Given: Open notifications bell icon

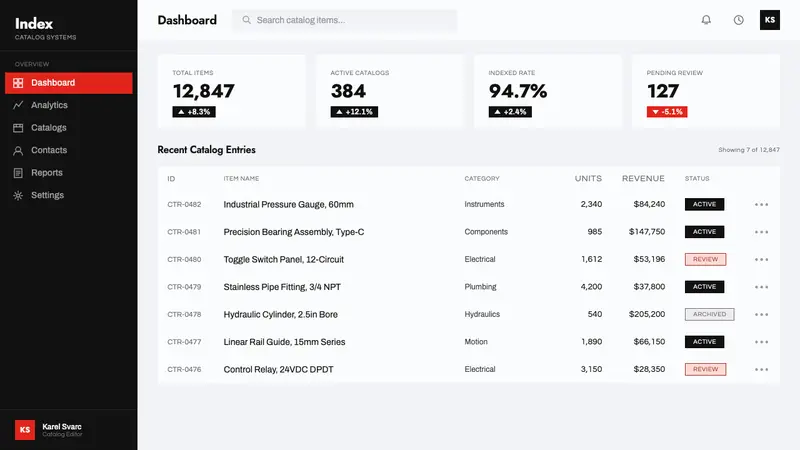Looking at the screenshot, I should click(706, 20).
